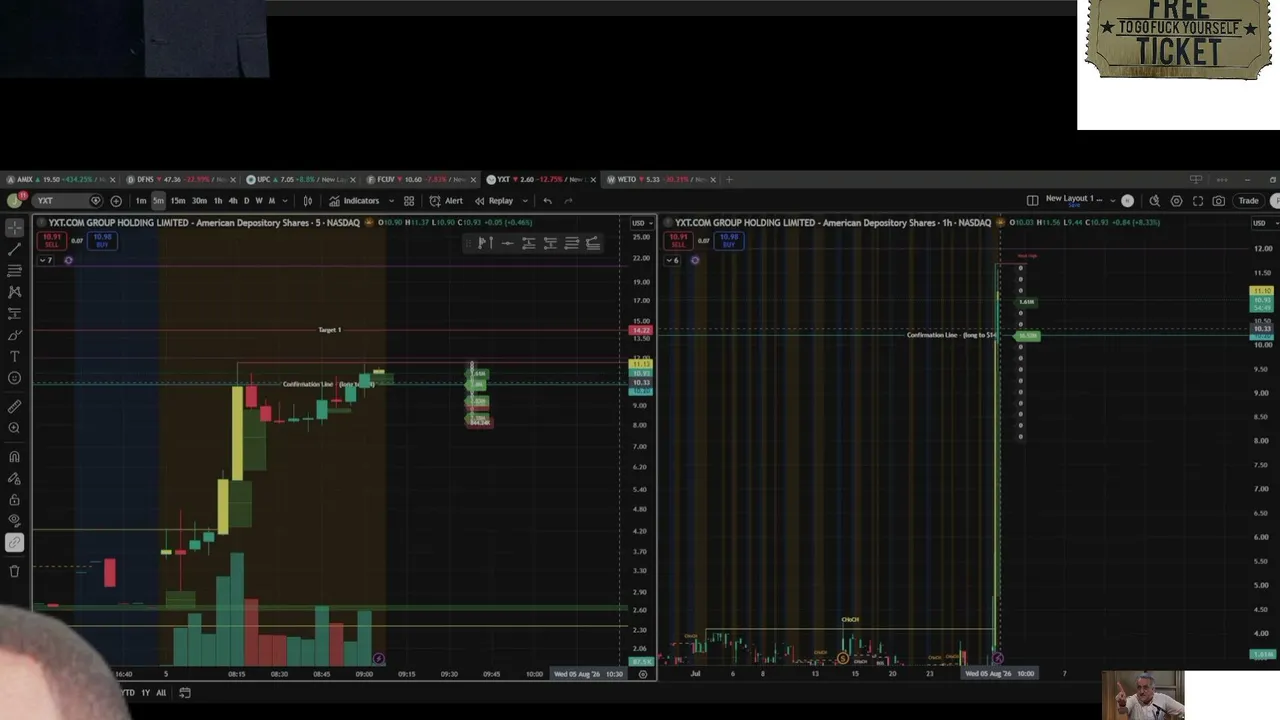Image resolution: width=1280 pixels, height=720 pixels.
Task: Expand the timeframe interval dropdown
Action: tap(285, 201)
